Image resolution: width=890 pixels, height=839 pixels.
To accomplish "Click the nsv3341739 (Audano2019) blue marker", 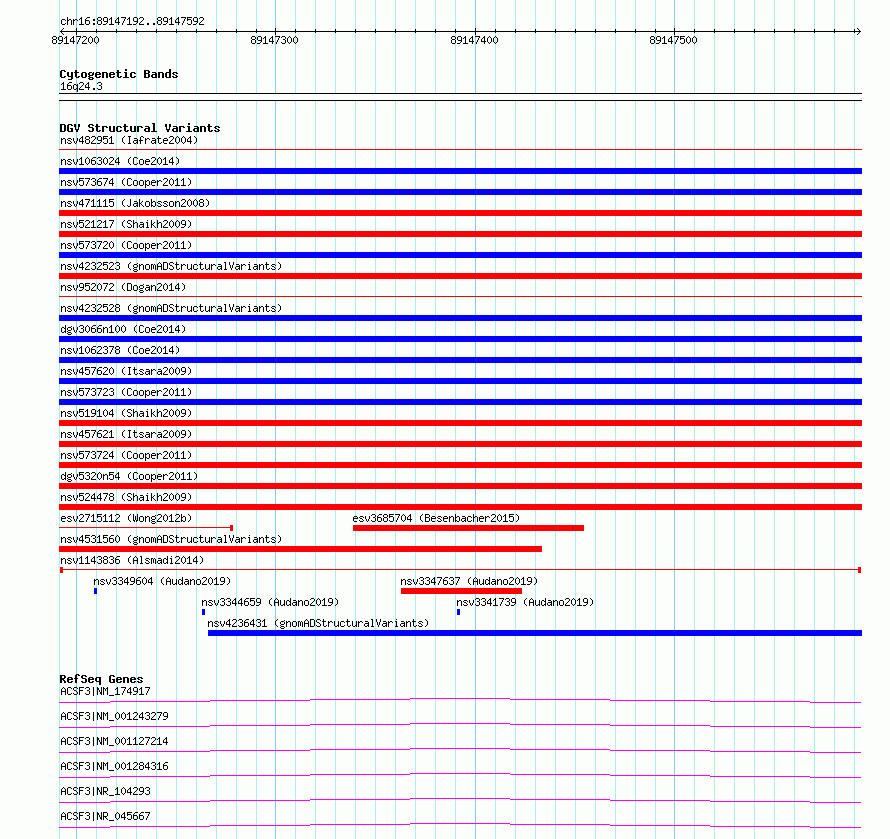I will tap(458, 612).
